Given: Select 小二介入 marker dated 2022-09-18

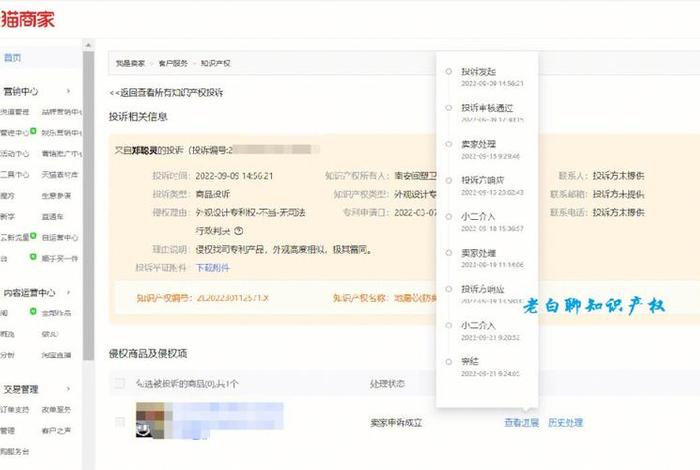Looking at the screenshot, I should click(449, 216).
